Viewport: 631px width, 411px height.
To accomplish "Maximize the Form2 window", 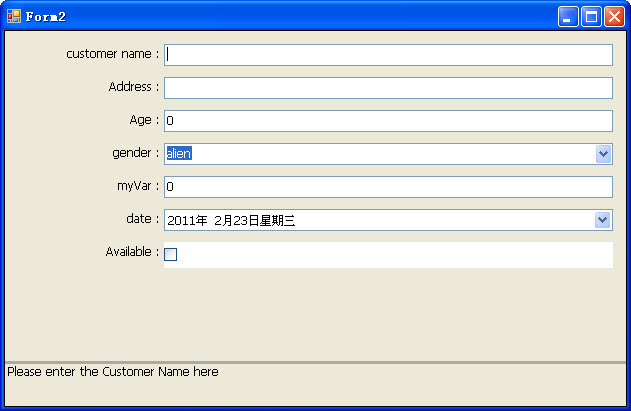I will pos(591,16).
